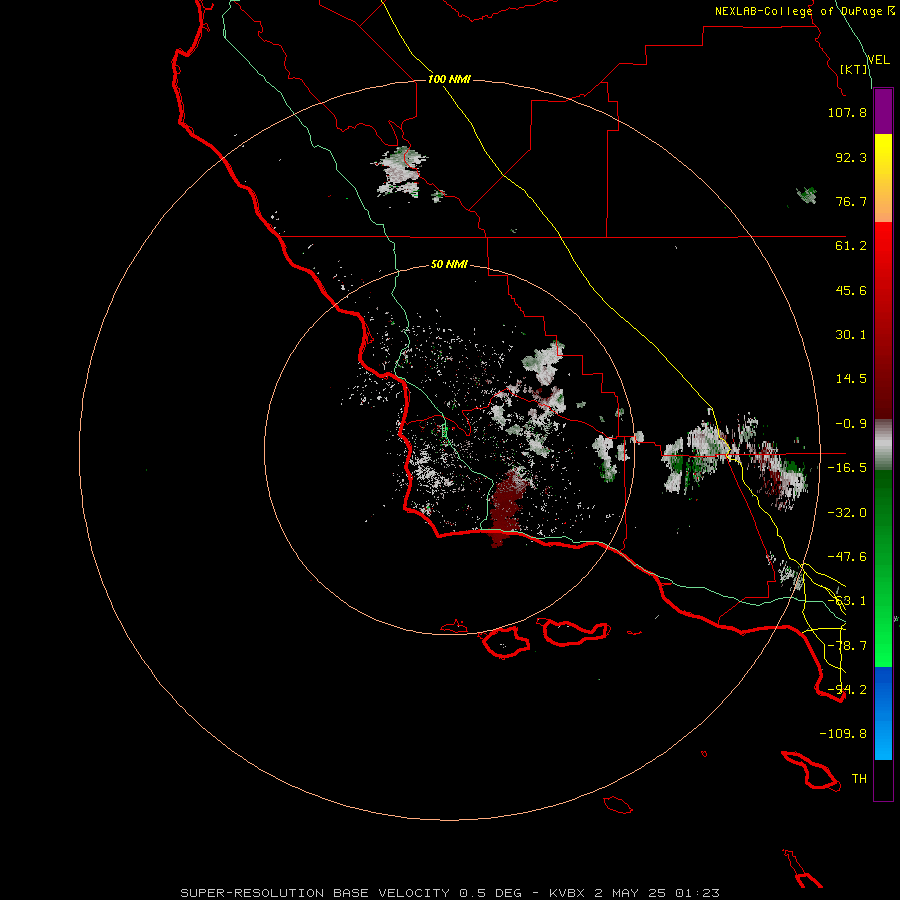Click the 50 NMI range ring label
The height and width of the screenshot is (900, 900).
(x=449, y=264)
